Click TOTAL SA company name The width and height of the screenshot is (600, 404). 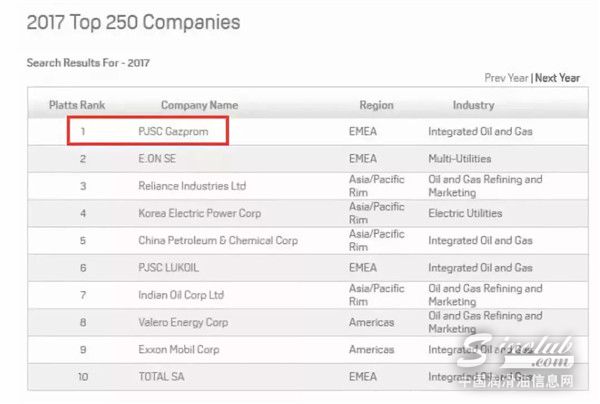(x=162, y=377)
